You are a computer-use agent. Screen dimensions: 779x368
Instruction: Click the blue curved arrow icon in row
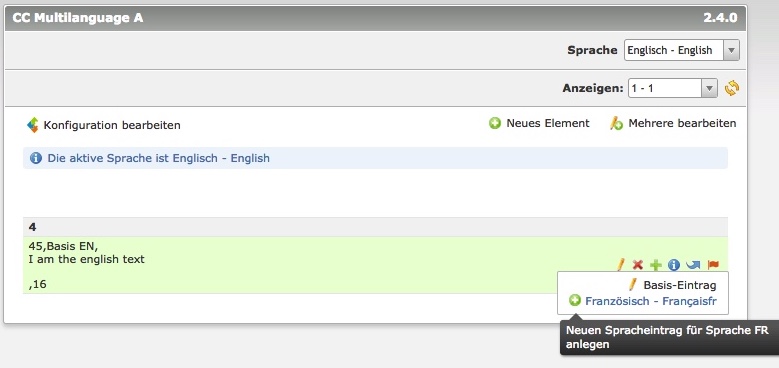[693, 265]
